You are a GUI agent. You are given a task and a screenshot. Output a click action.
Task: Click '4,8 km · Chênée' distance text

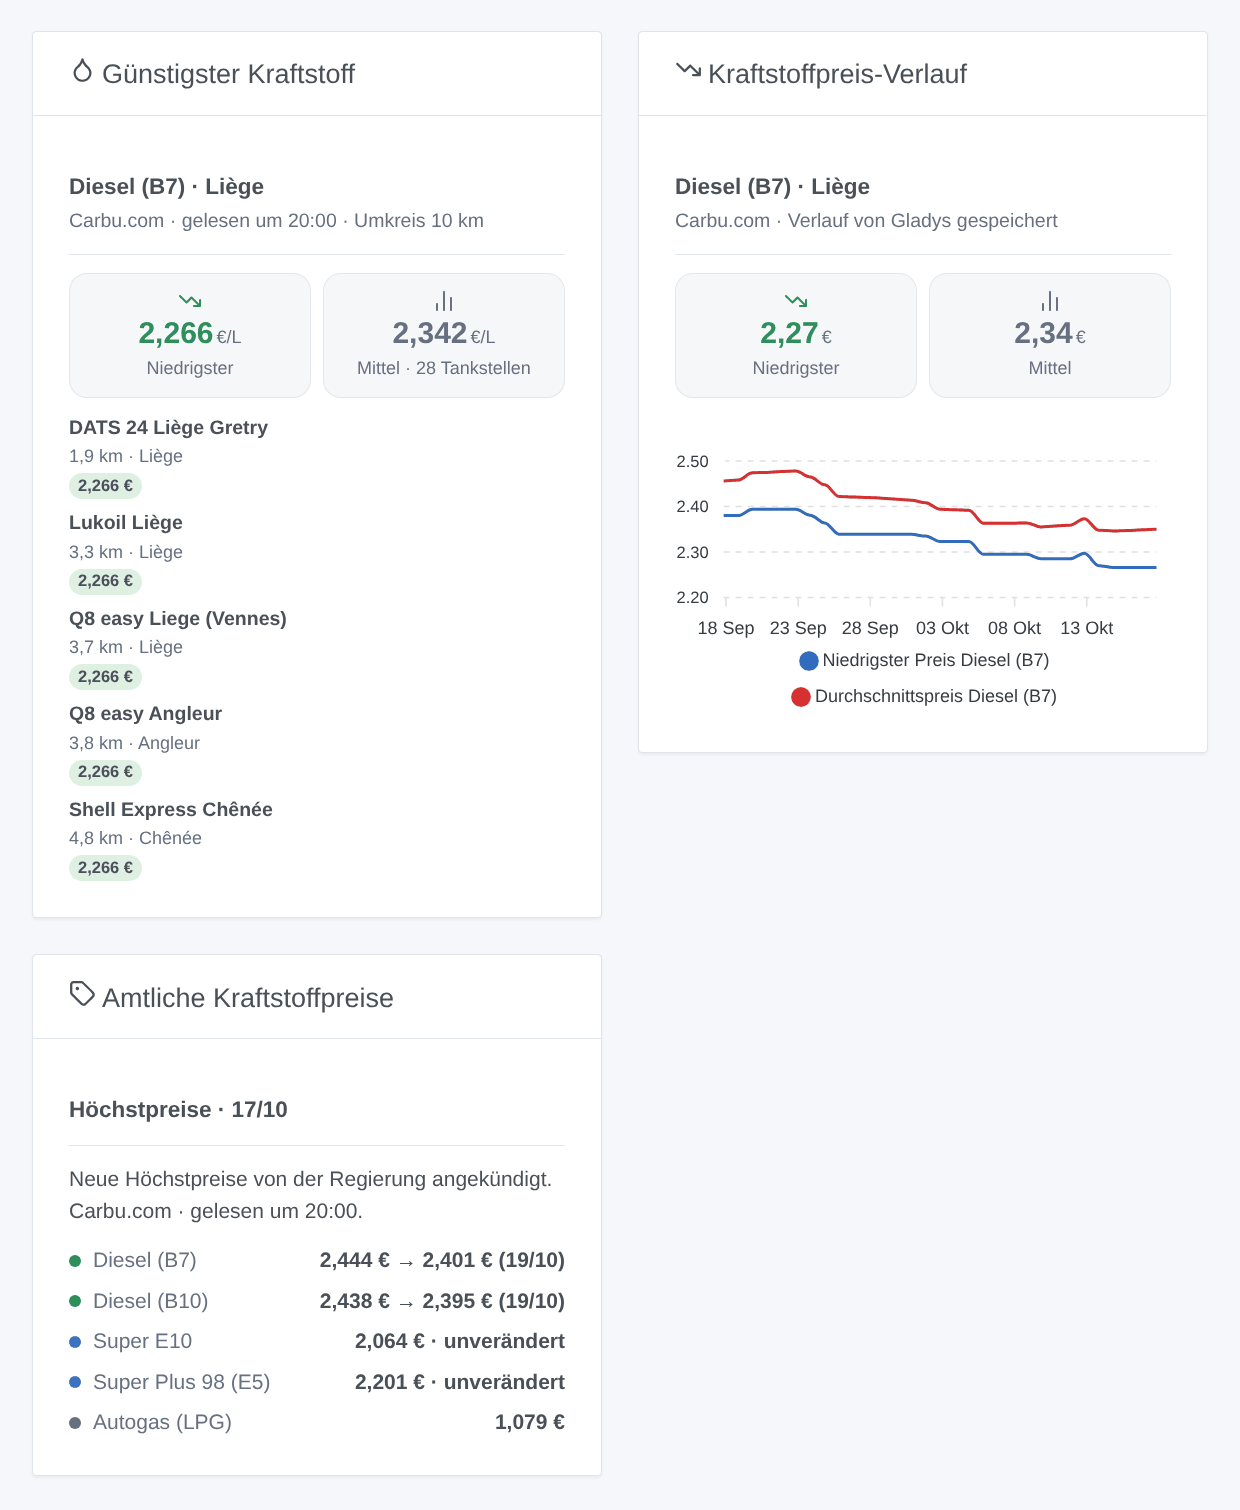(135, 838)
